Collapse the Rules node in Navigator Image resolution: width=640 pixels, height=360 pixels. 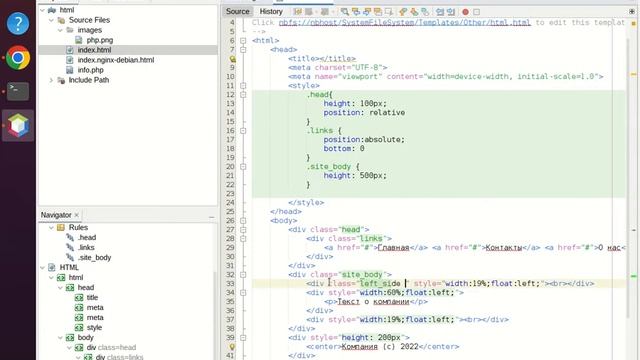51,227
